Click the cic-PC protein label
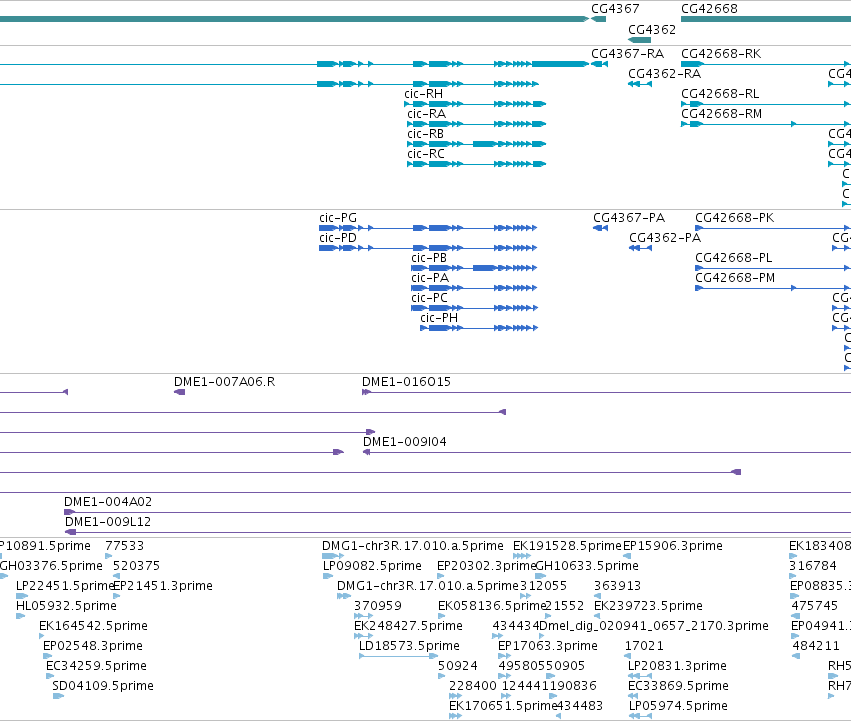Screen dimensions: 851x721 coord(429,299)
